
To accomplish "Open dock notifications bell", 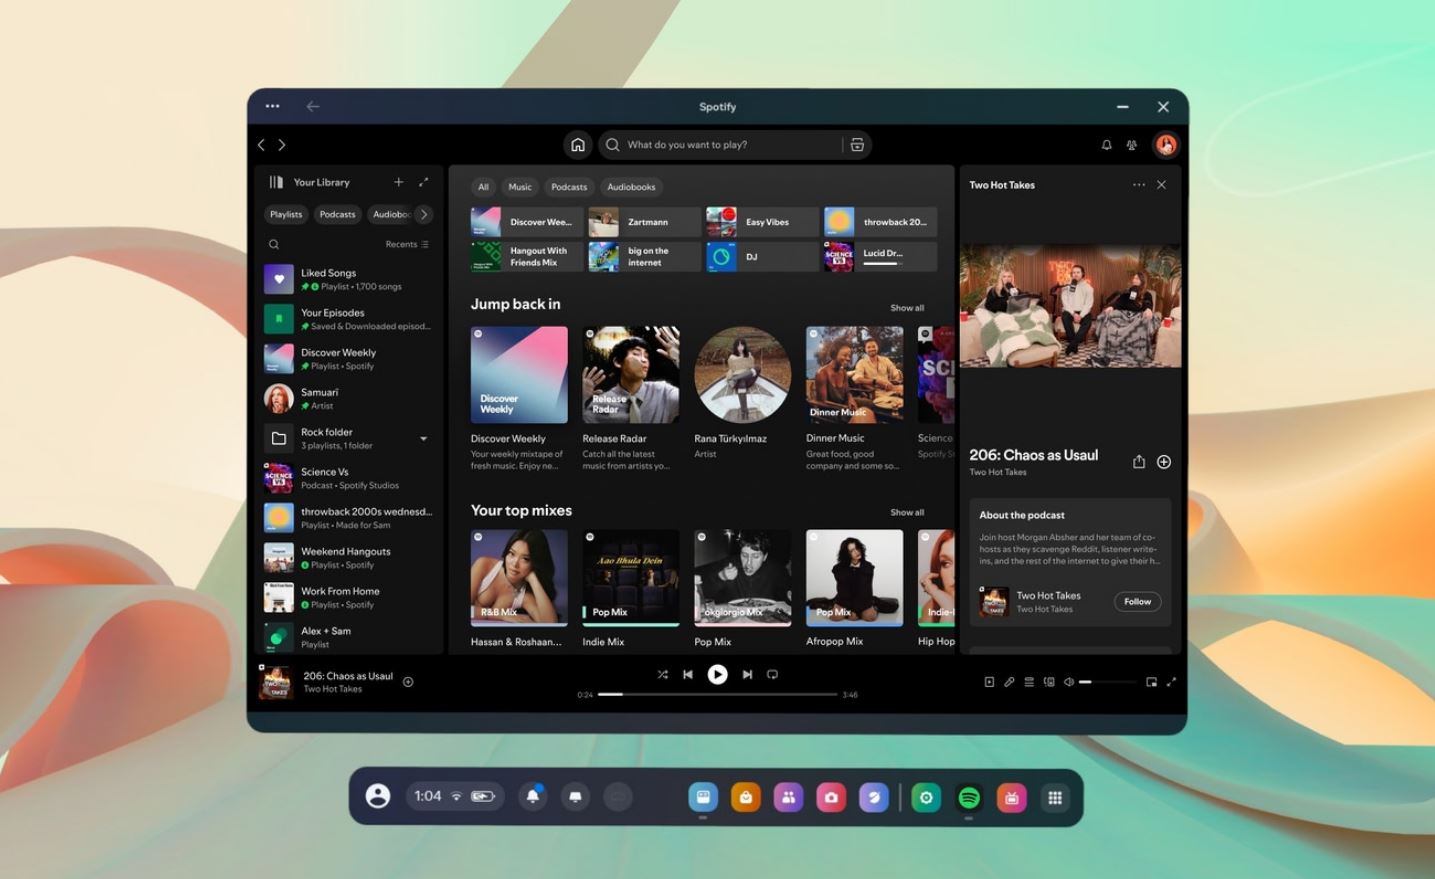I will 533,797.
